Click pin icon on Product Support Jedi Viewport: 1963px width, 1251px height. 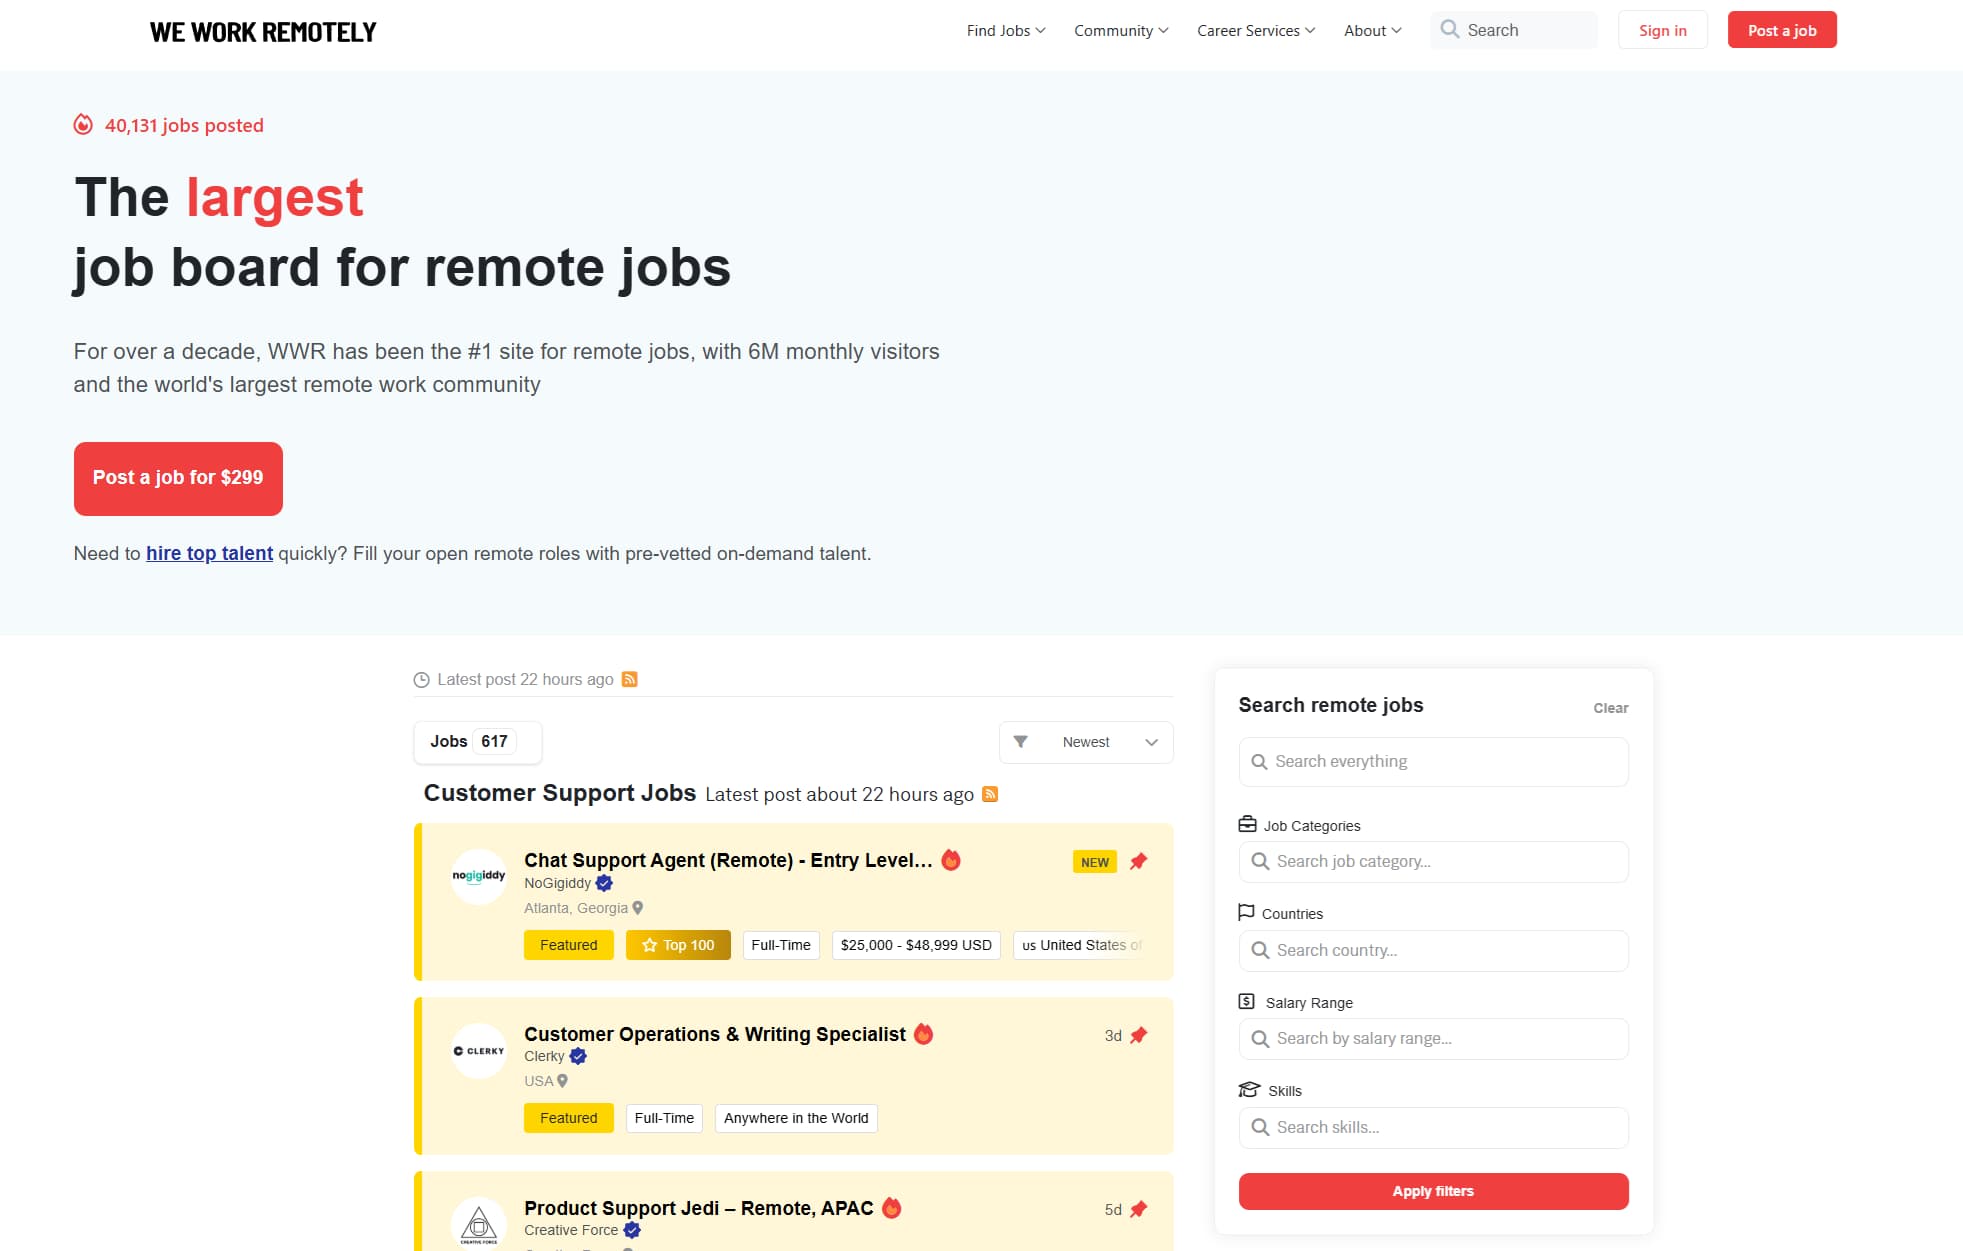pos(1138,1209)
